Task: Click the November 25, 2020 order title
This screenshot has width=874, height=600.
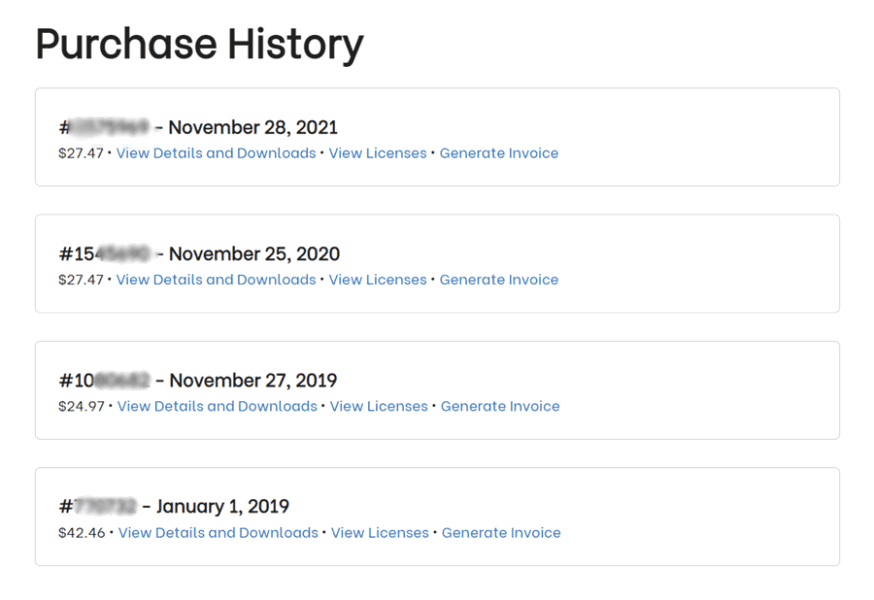Action: tap(199, 254)
